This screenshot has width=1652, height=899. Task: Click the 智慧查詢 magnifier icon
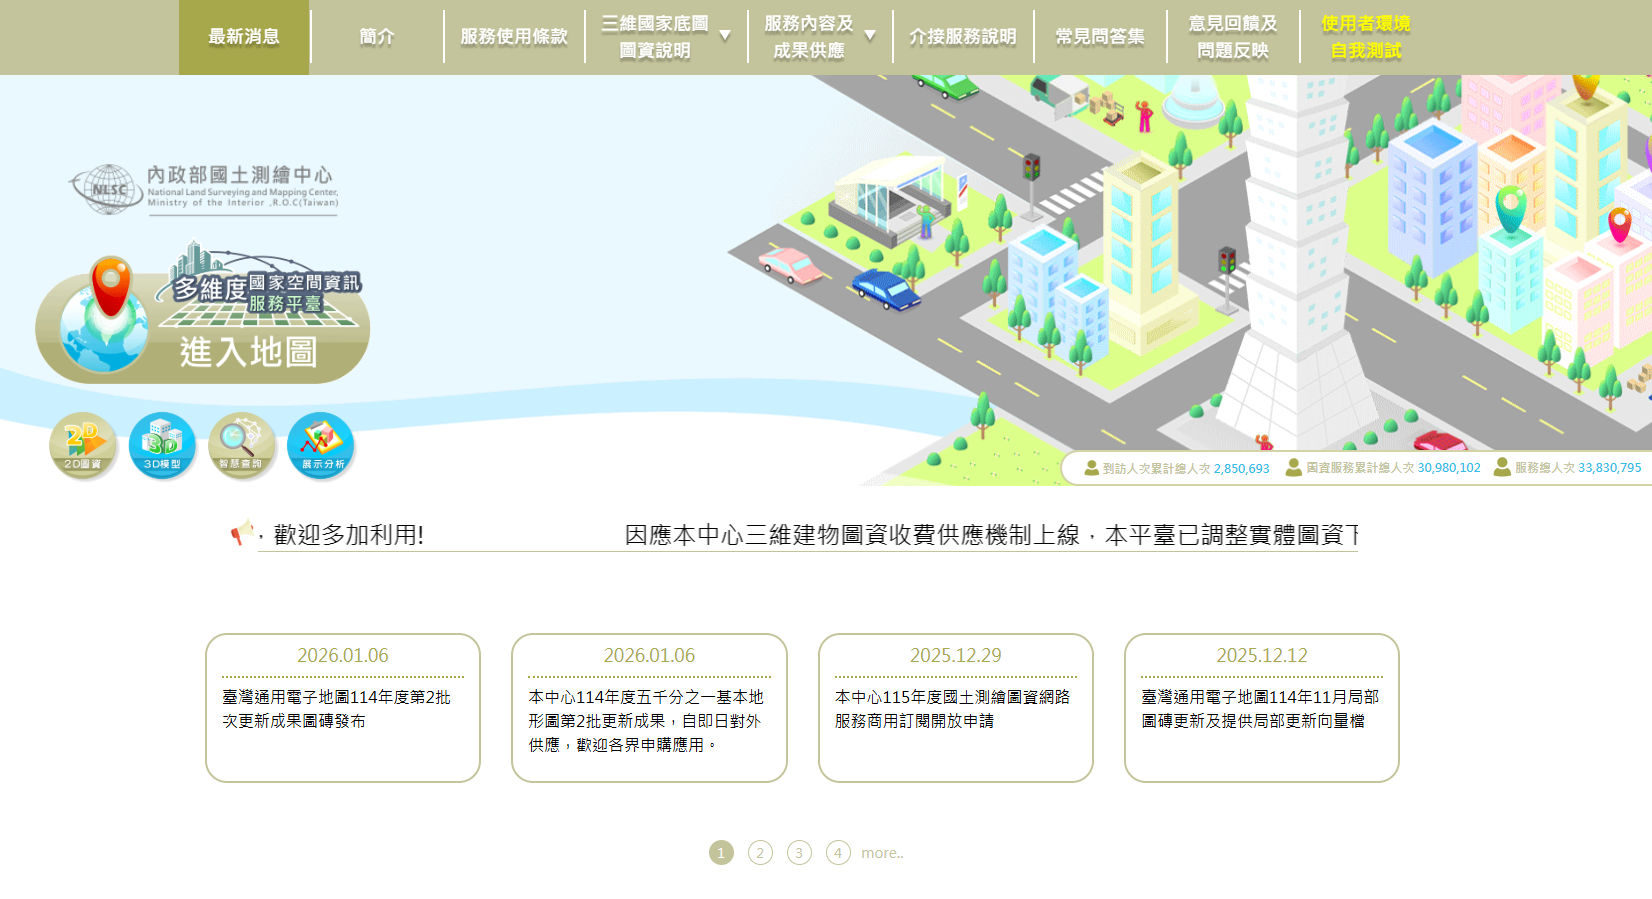click(x=241, y=445)
